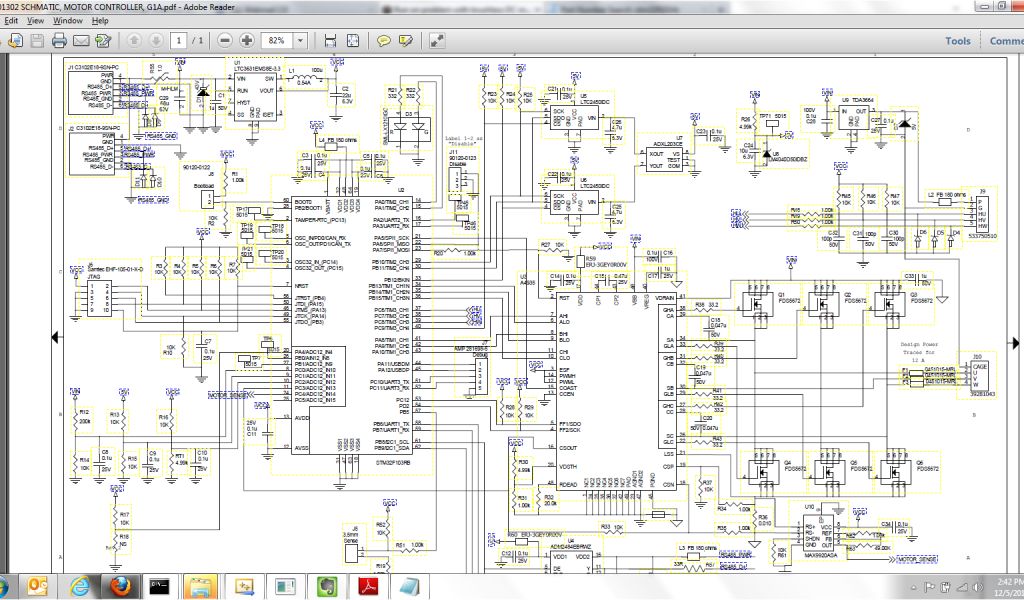Open the Help menu
Screen dimensions: 1024x600
(x=100, y=20)
